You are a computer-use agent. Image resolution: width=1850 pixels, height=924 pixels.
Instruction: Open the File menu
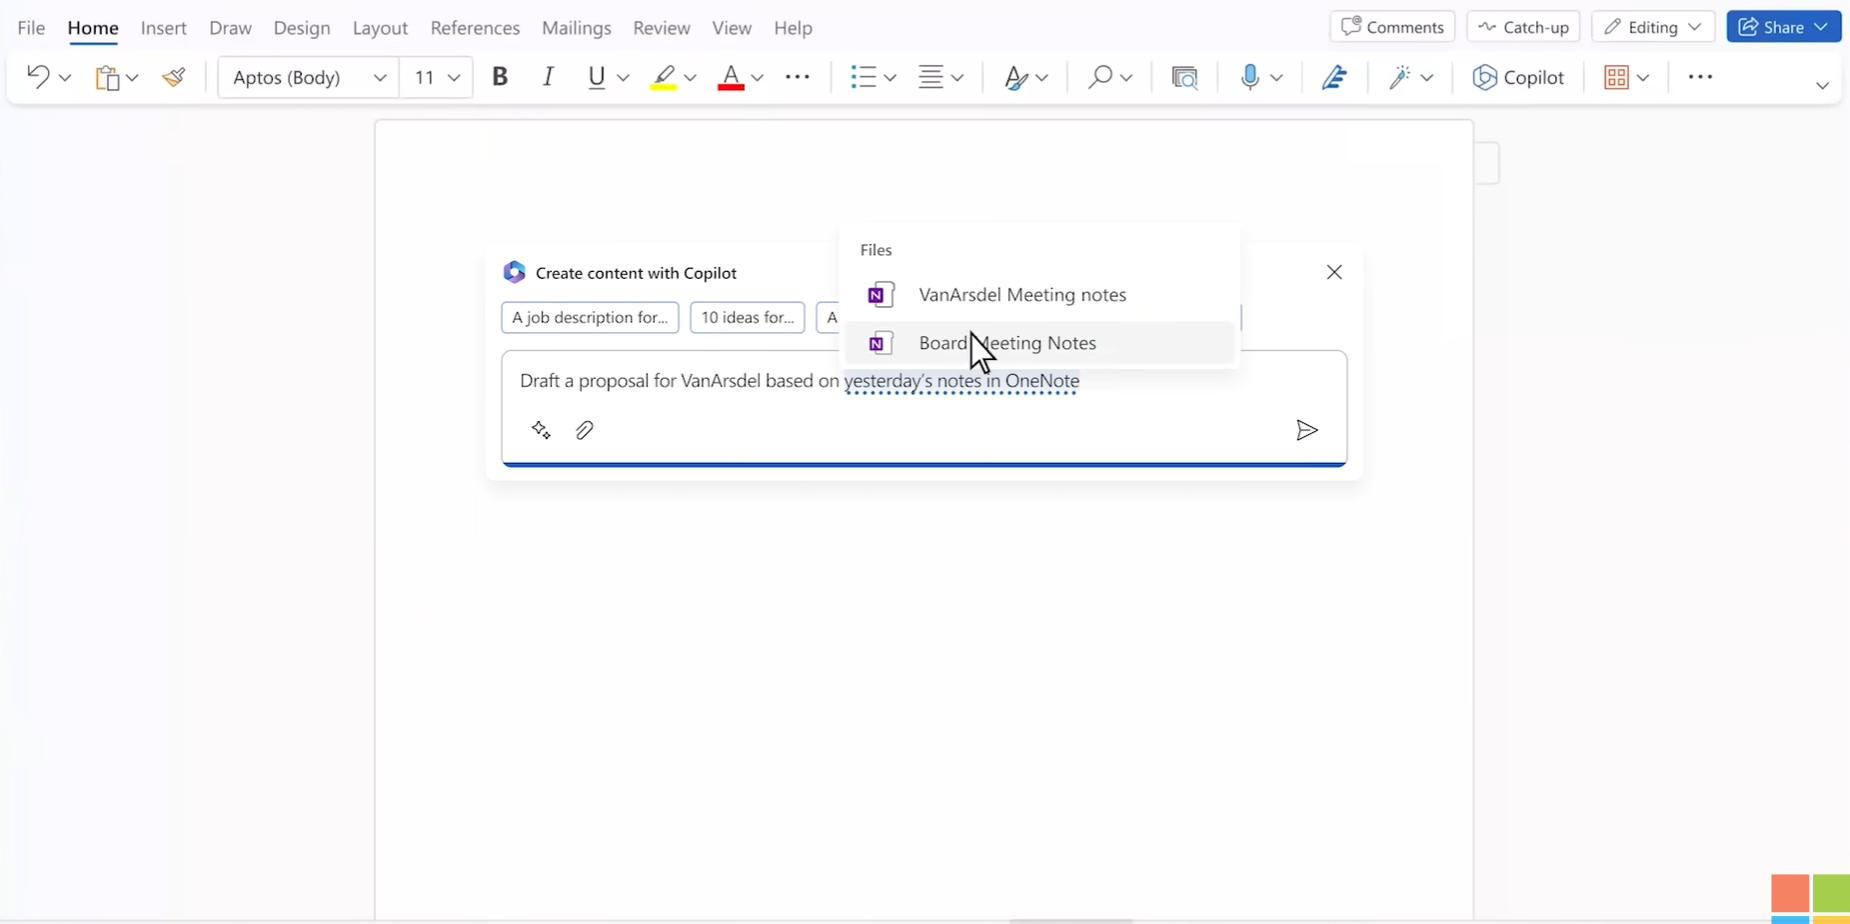click(x=31, y=28)
